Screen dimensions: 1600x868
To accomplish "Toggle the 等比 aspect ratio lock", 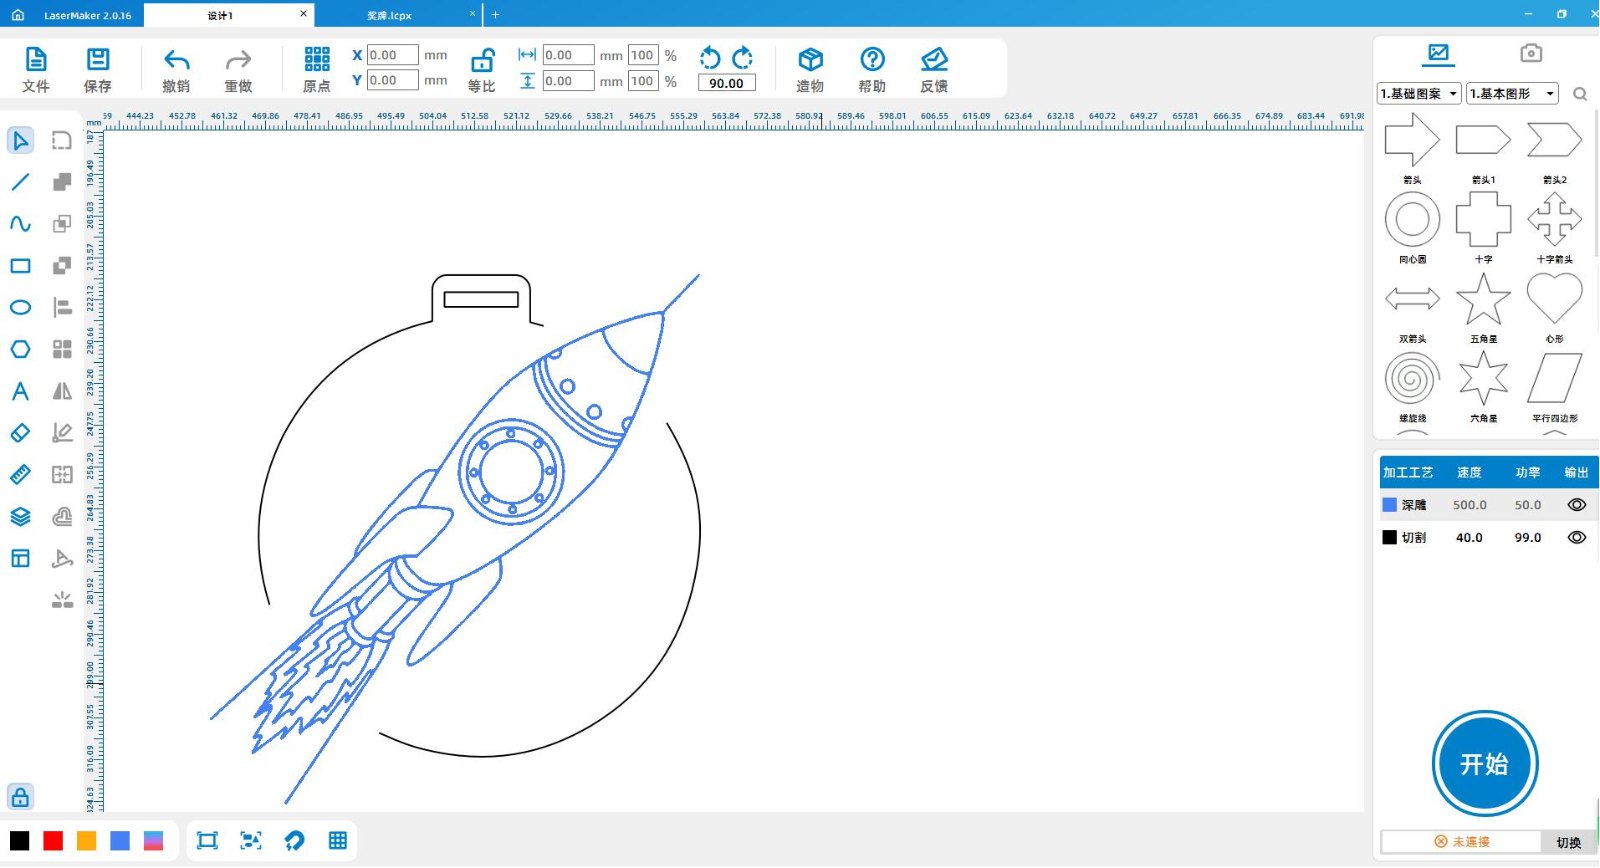I will click(482, 61).
